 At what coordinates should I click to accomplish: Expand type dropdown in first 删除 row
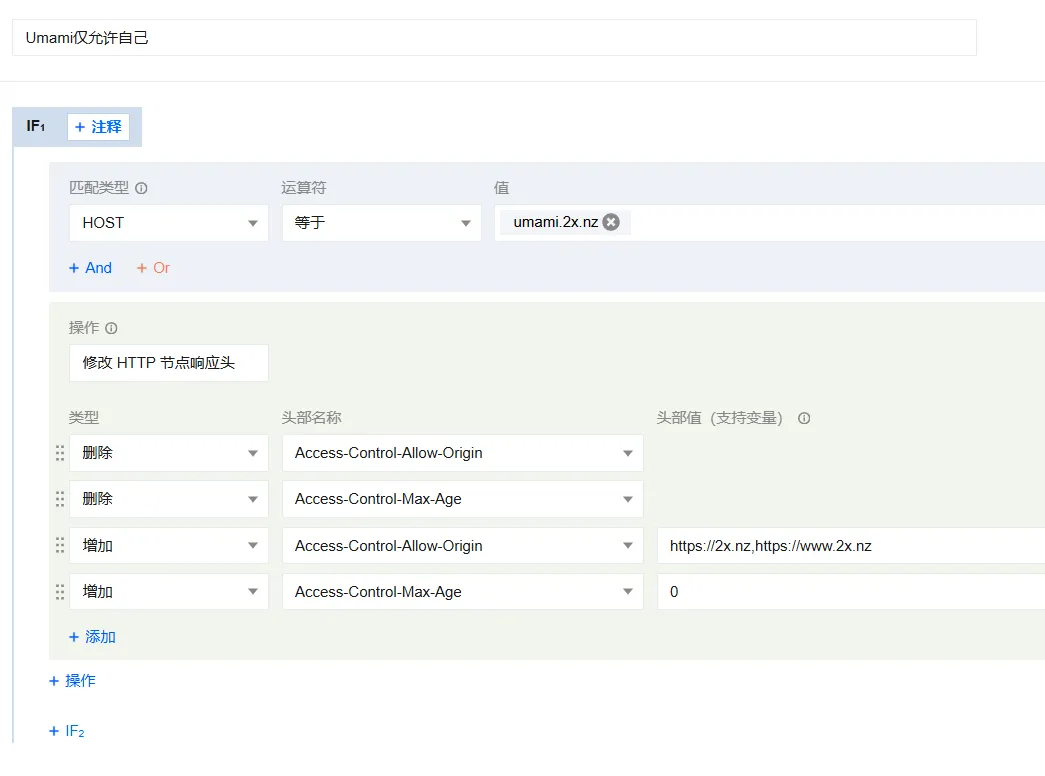168,453
